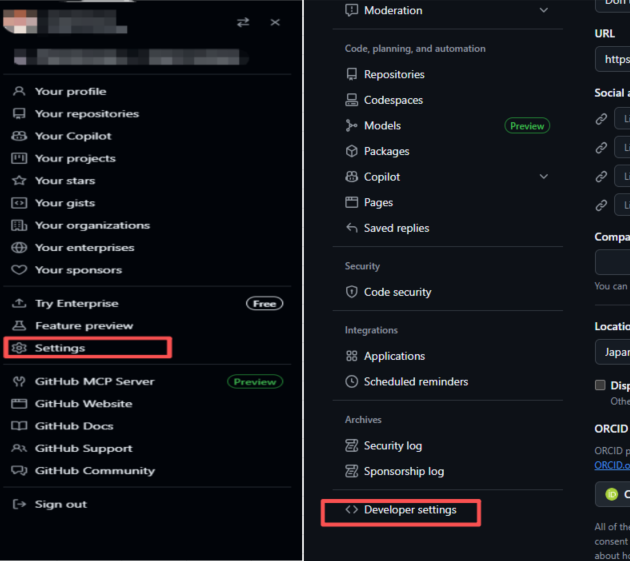
Task: Click the Developer settings code icon
Action: 351,510
